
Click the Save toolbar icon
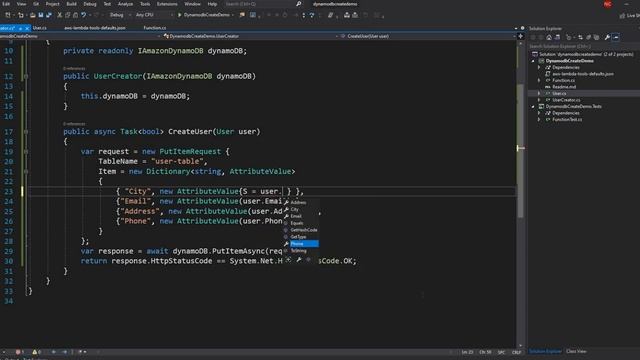click(x=41, y=15)
